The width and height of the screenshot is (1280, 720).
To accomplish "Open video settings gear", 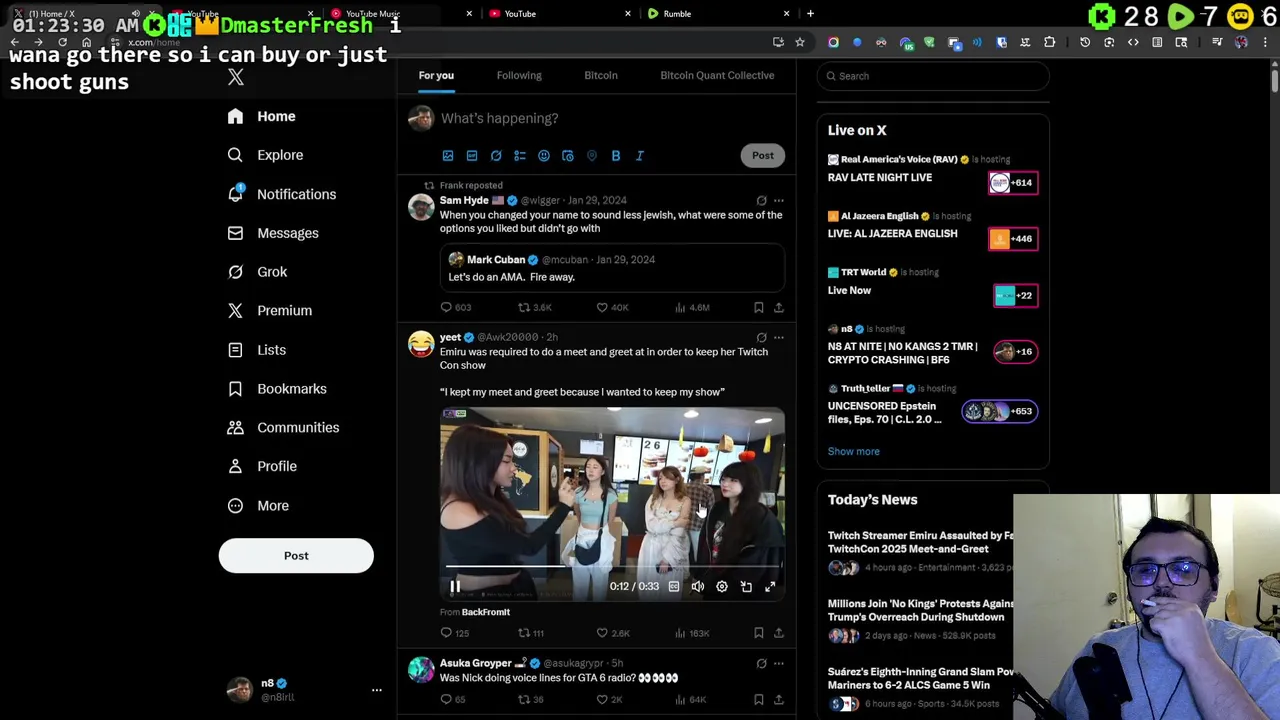I will click(x=722, y=587).
